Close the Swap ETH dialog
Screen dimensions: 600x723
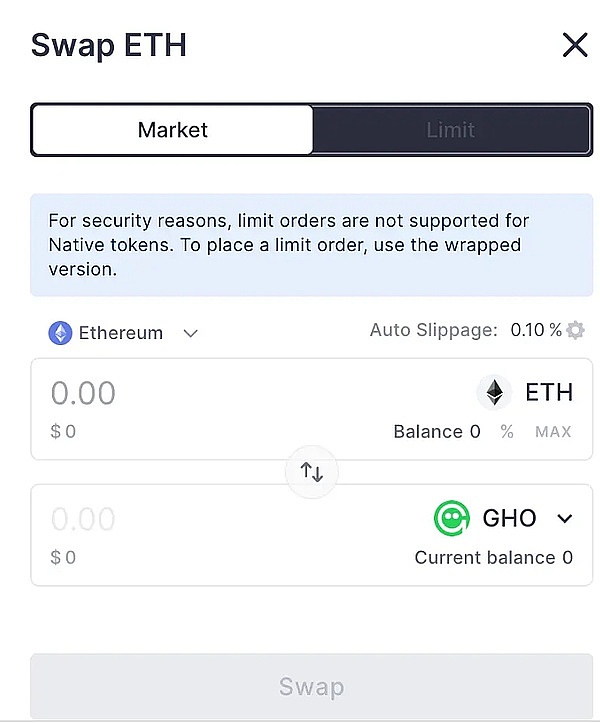coord(575,45)
